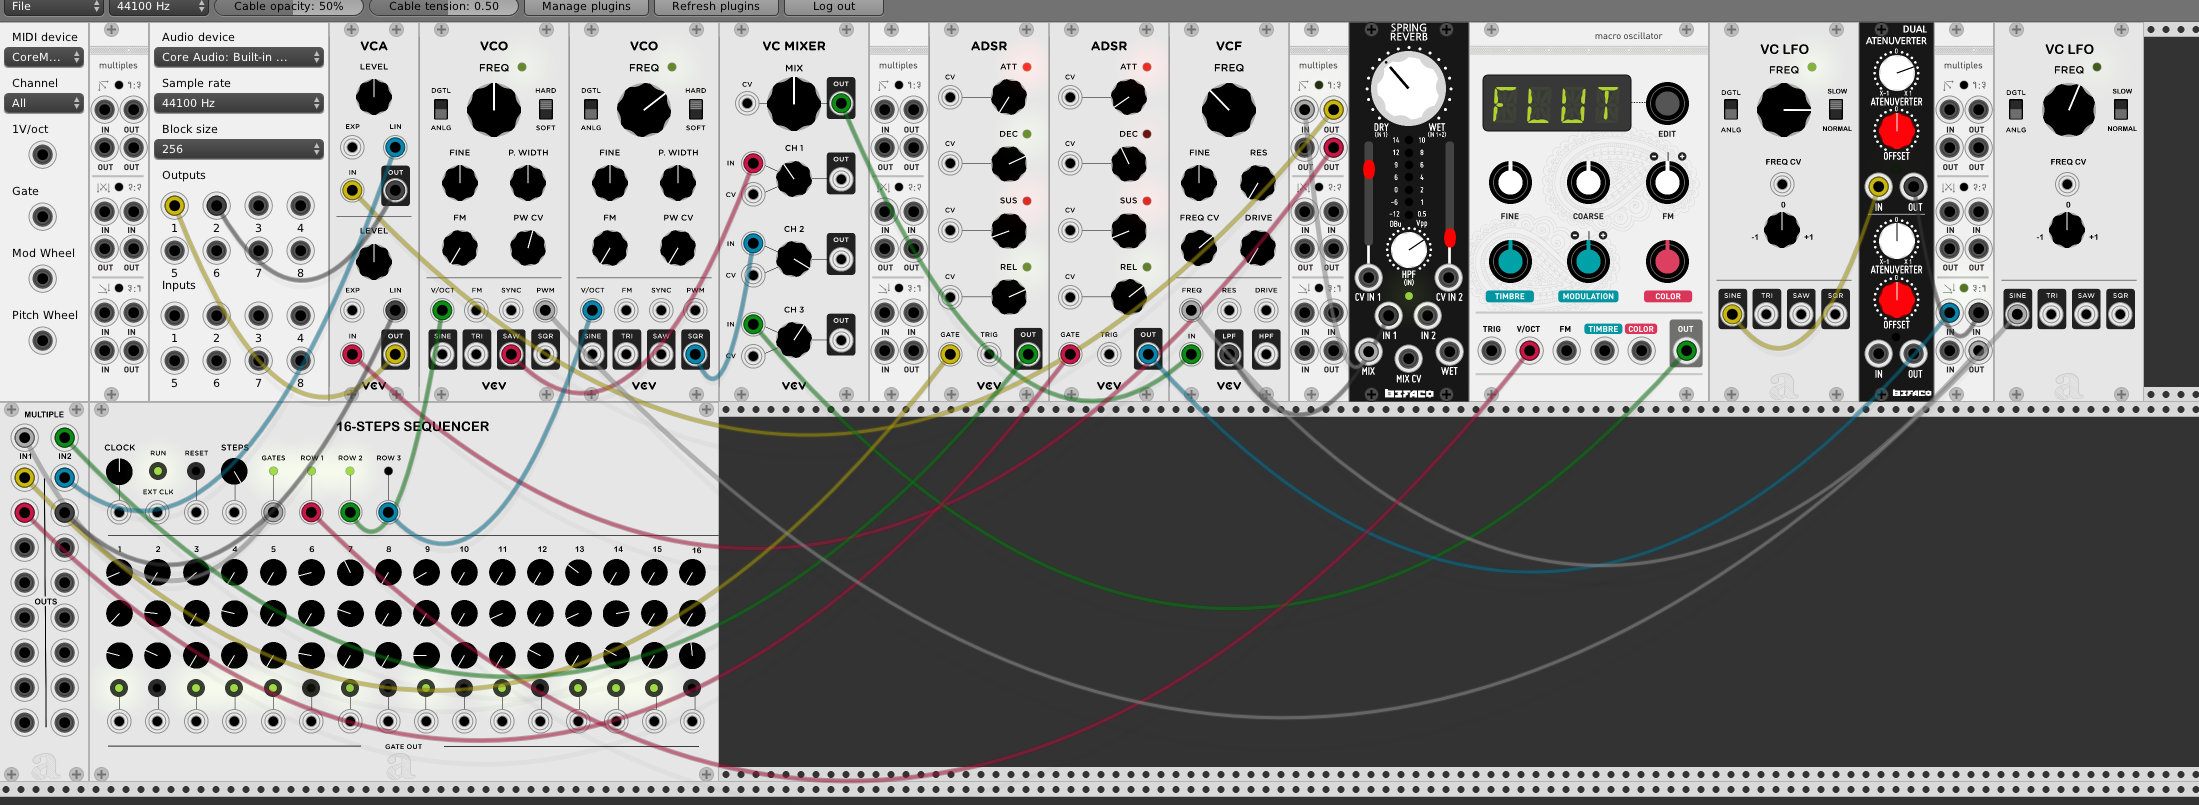
Task: Click the Spring Reverb MIX CV jack
Action: coord(1408,357)
